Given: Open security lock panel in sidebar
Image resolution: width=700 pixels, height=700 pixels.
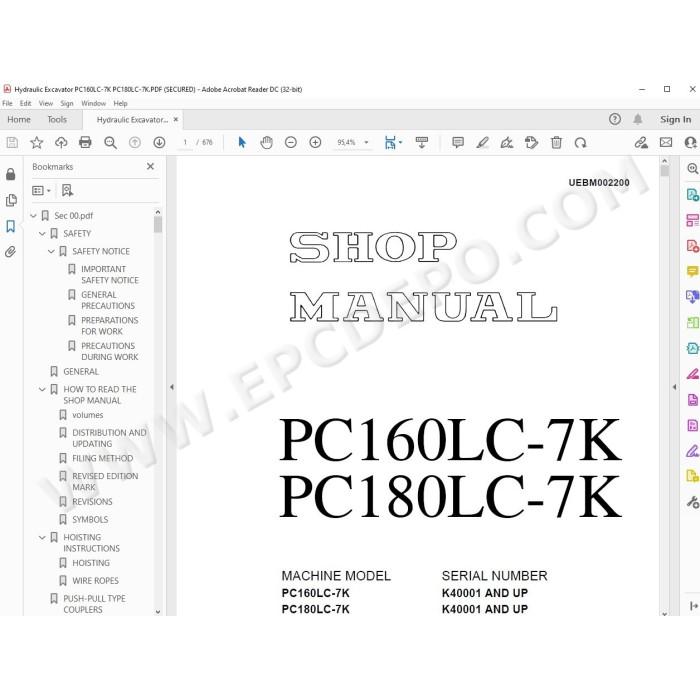Looking at the screenshot, I should (x=11, y=174).
